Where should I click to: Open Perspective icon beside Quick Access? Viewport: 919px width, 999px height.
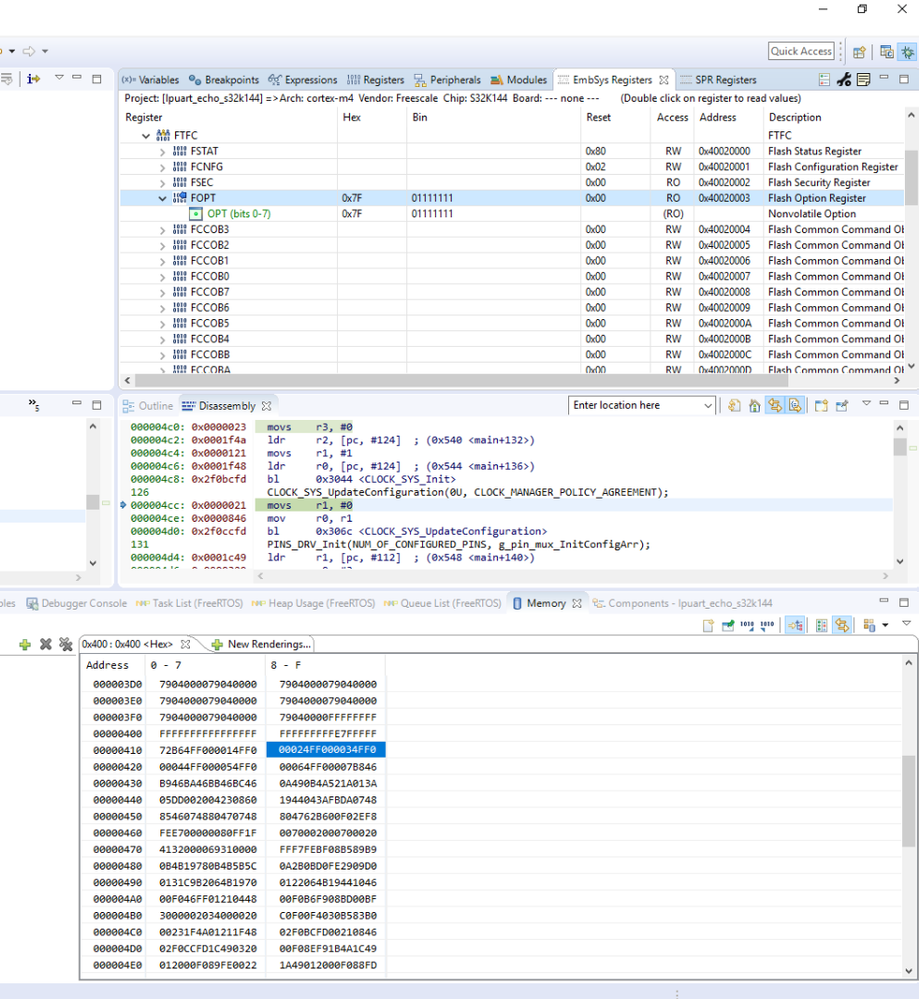[859, 52]
